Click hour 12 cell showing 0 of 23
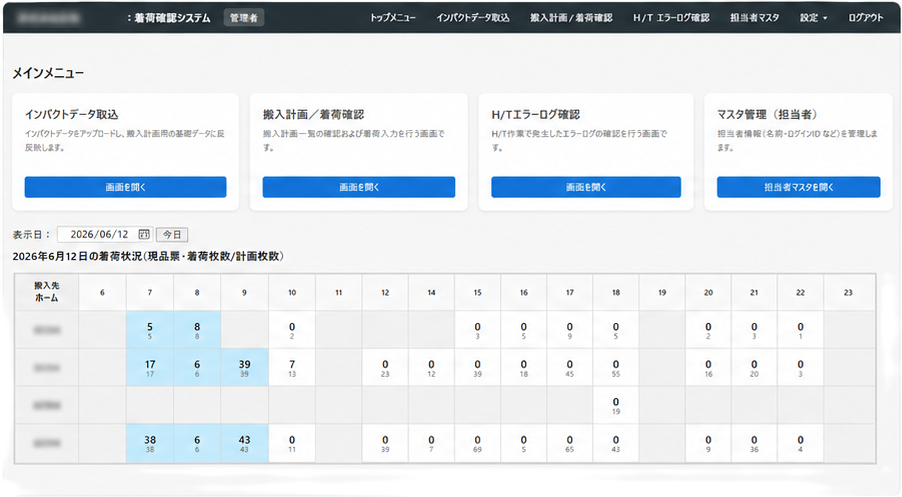 point(385,367)
